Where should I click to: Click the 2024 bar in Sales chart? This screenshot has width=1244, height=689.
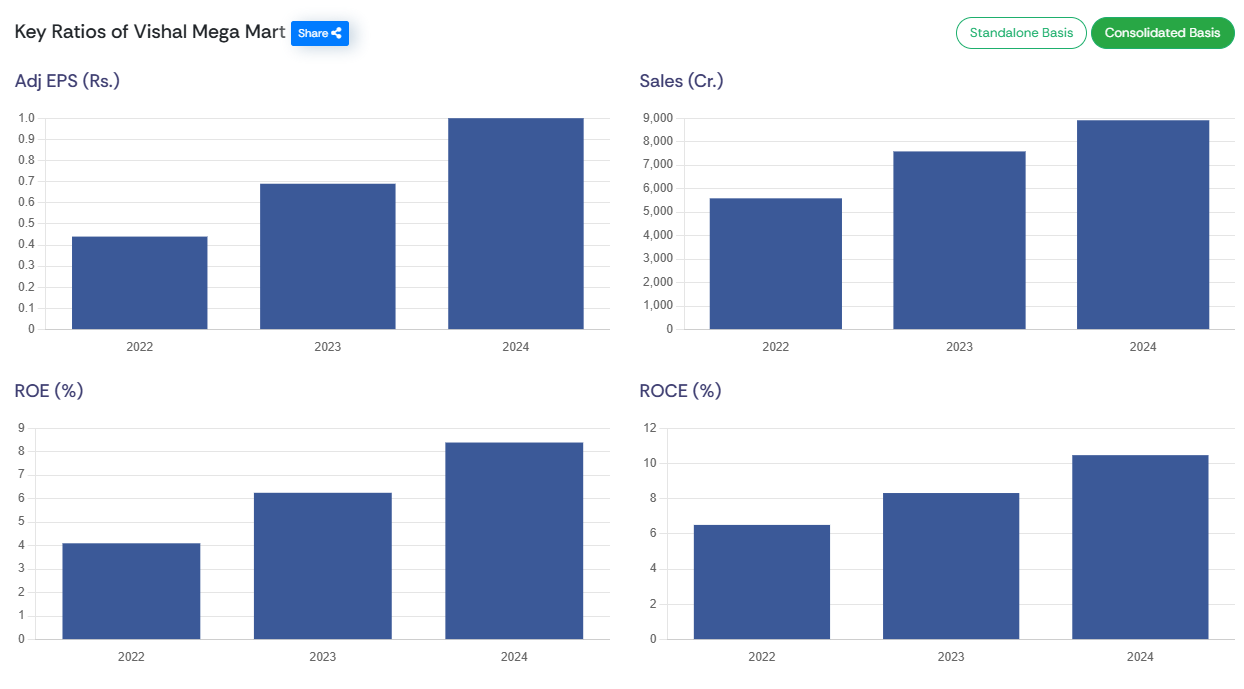click(1142, 225)
